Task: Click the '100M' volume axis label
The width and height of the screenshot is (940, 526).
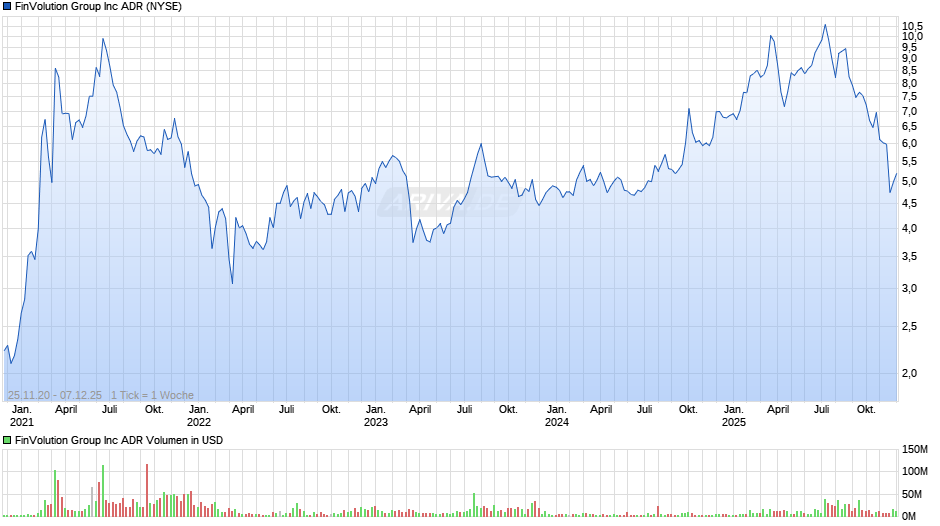Action: click(x=915, y=471)
